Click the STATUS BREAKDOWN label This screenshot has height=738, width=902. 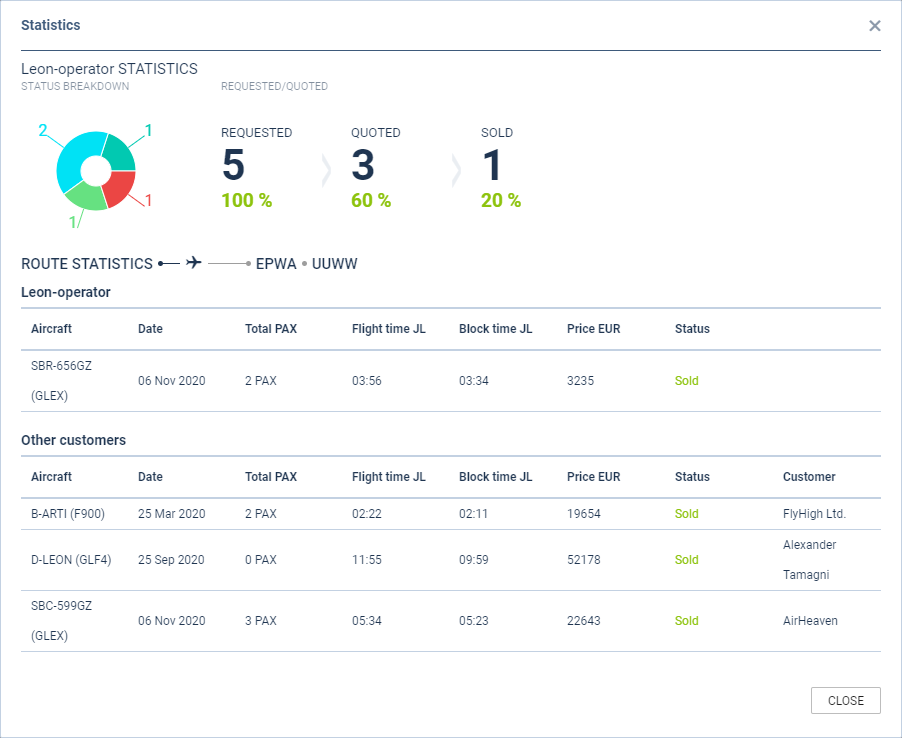(75, 86)
